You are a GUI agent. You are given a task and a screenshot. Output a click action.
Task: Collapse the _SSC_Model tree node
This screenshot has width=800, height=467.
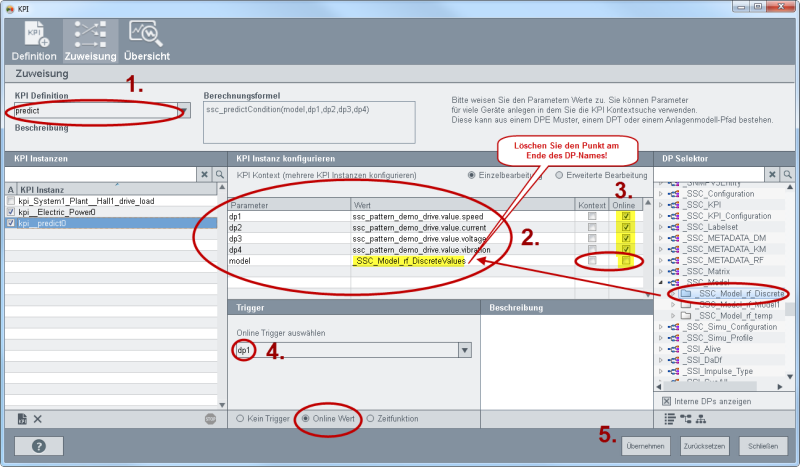[x=661, y=282]
